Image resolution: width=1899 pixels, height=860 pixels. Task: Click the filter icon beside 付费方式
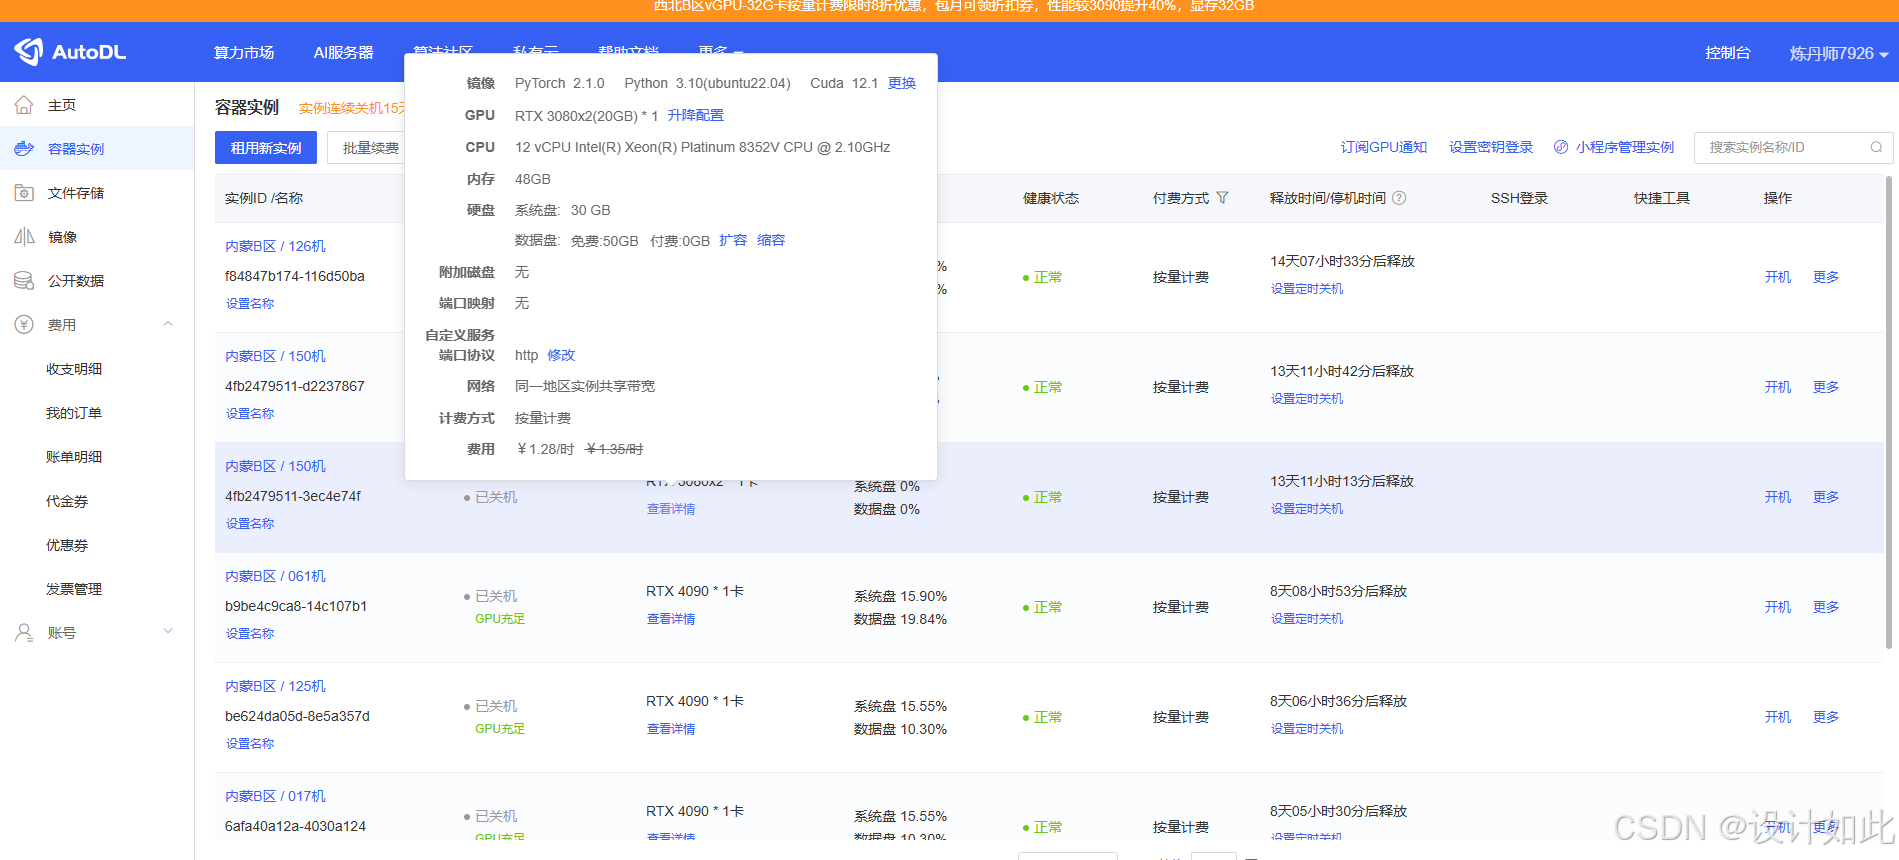[x=1222, y=198]
